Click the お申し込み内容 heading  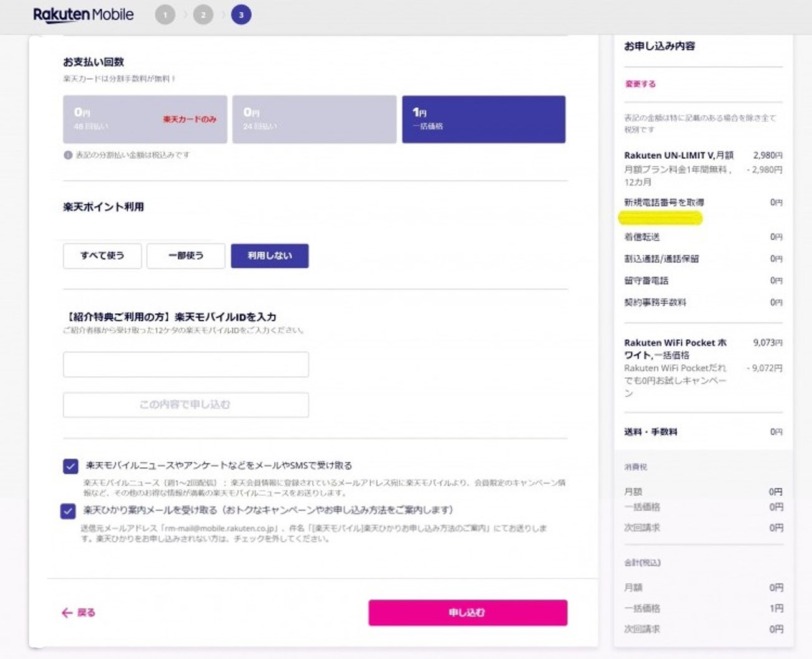point(659,46)
